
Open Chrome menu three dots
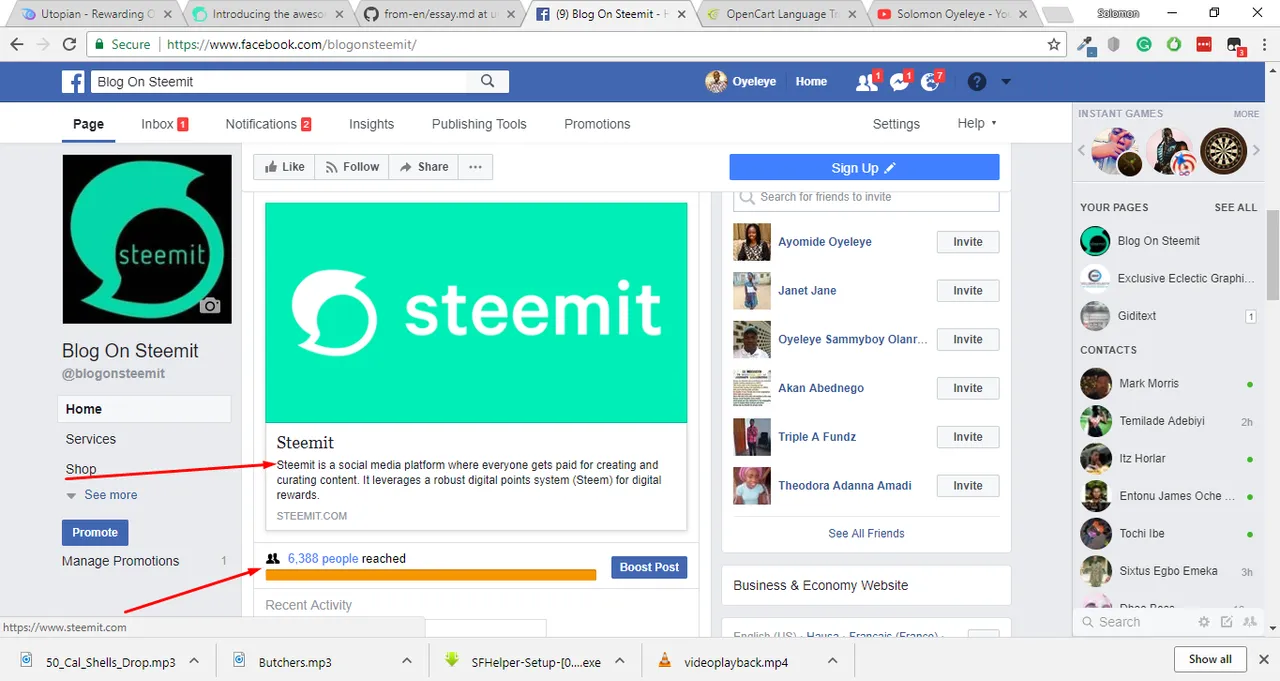coord(1264,44)
